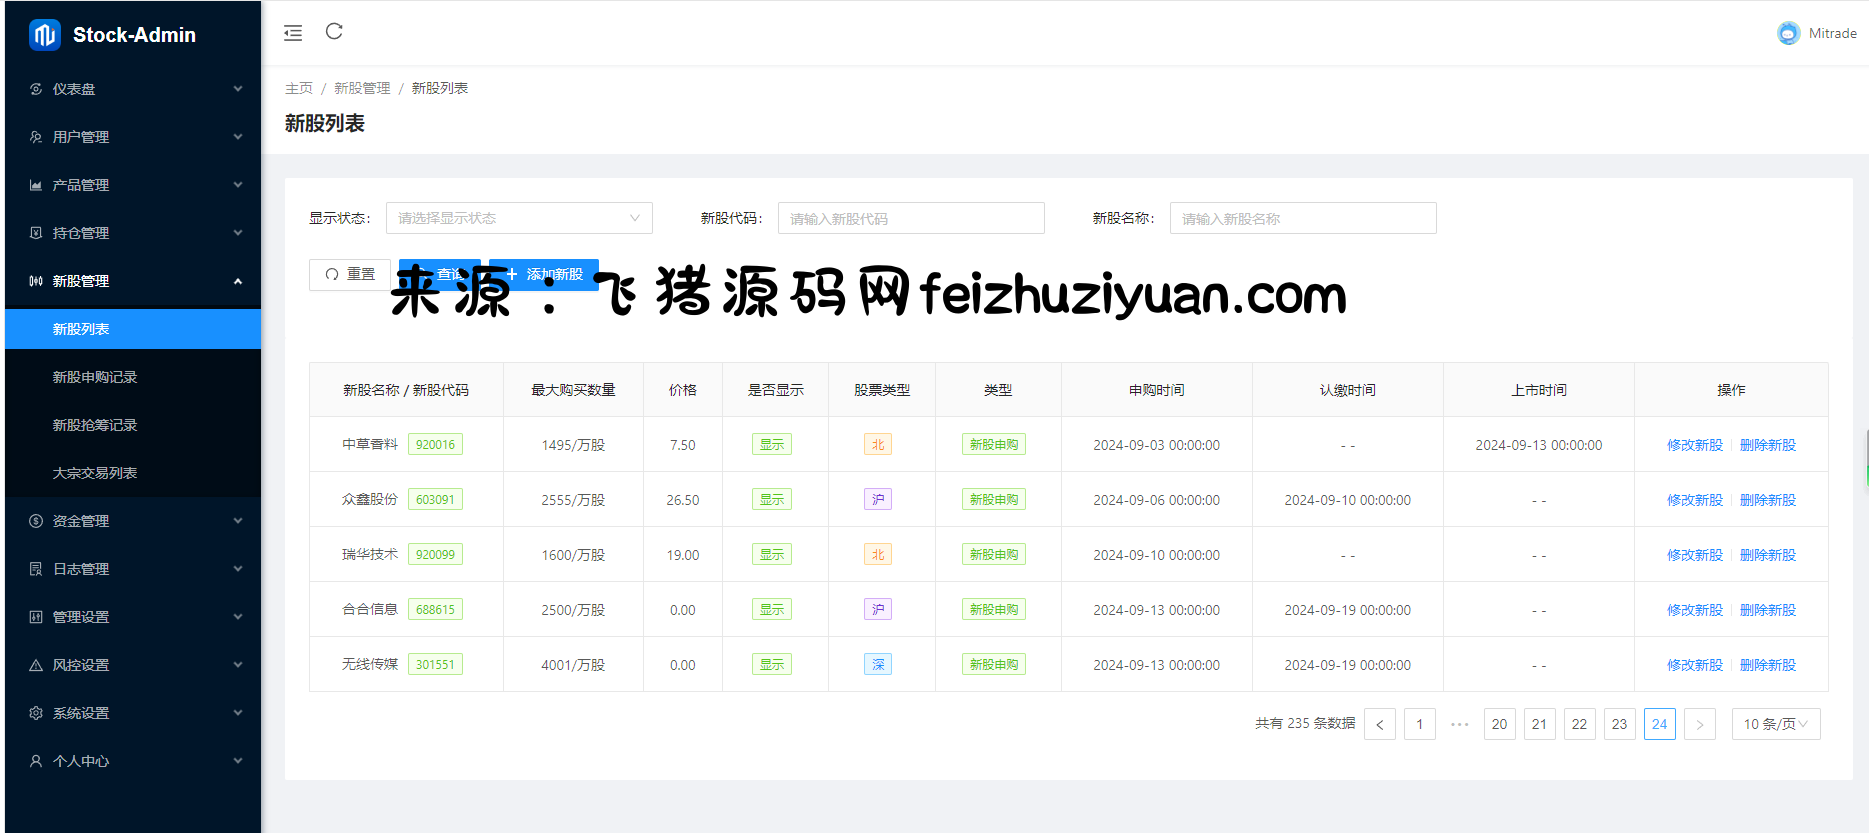
Task: Open the 10 条/页 page size dropdown
Action: tap(1775, 724)
